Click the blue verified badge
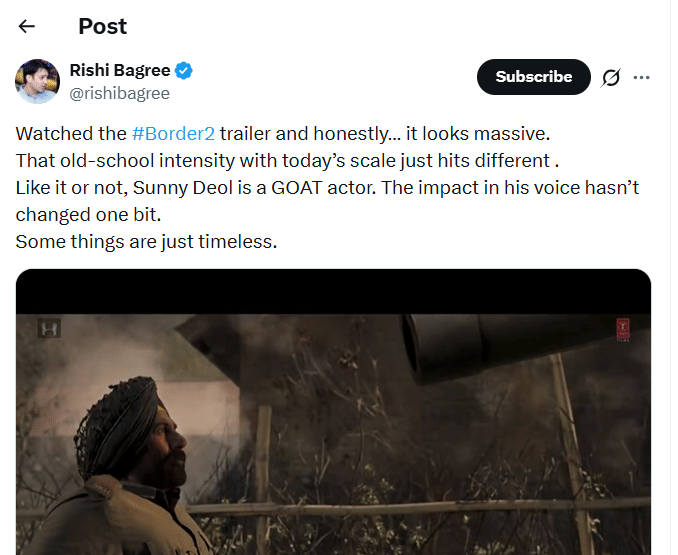The image size is (678, 555). click(x=185, y=70)
